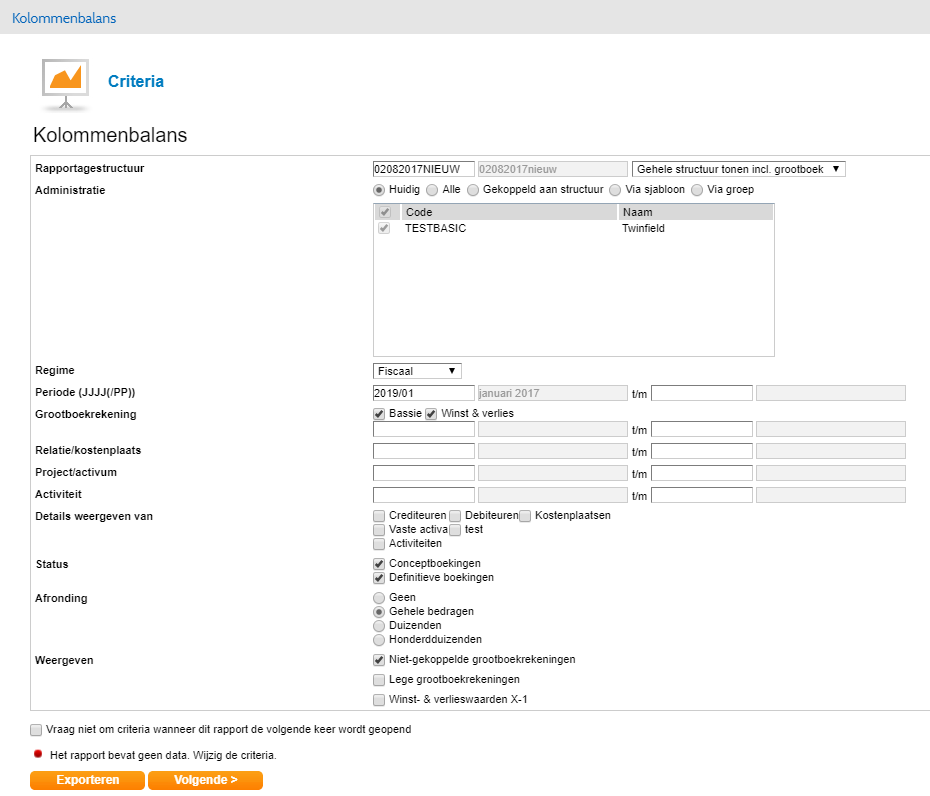Open the Kolommenbalans tab
Screen dimensions: 930x796
tap(64, 18)
